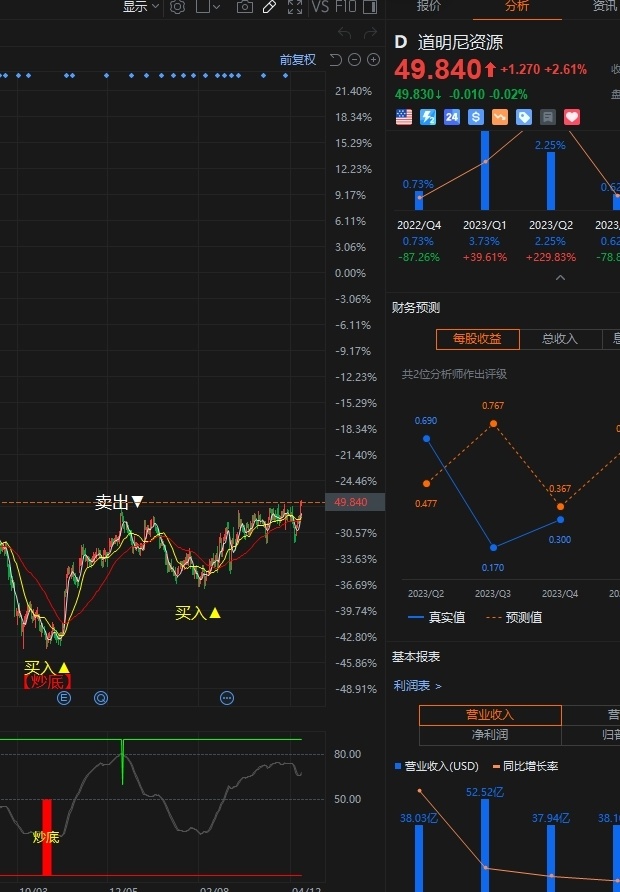Click 共2位分析师作出评级 text

pos(454,374)
